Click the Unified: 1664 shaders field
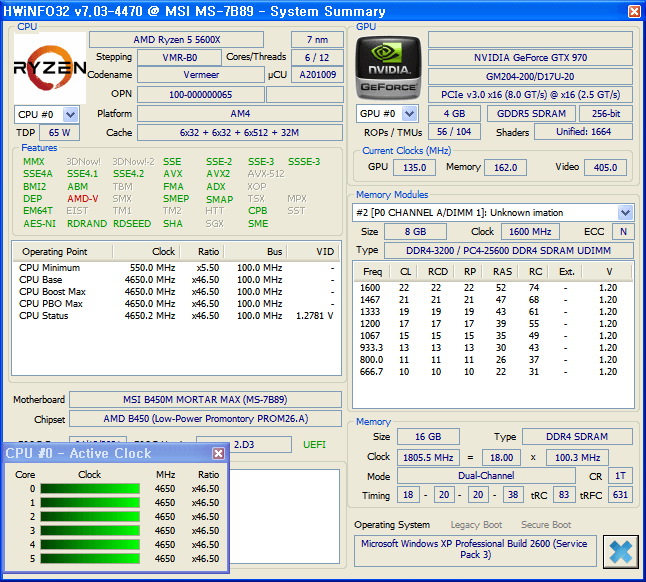Viewport: 646px width, 582px height. point(583,132)
